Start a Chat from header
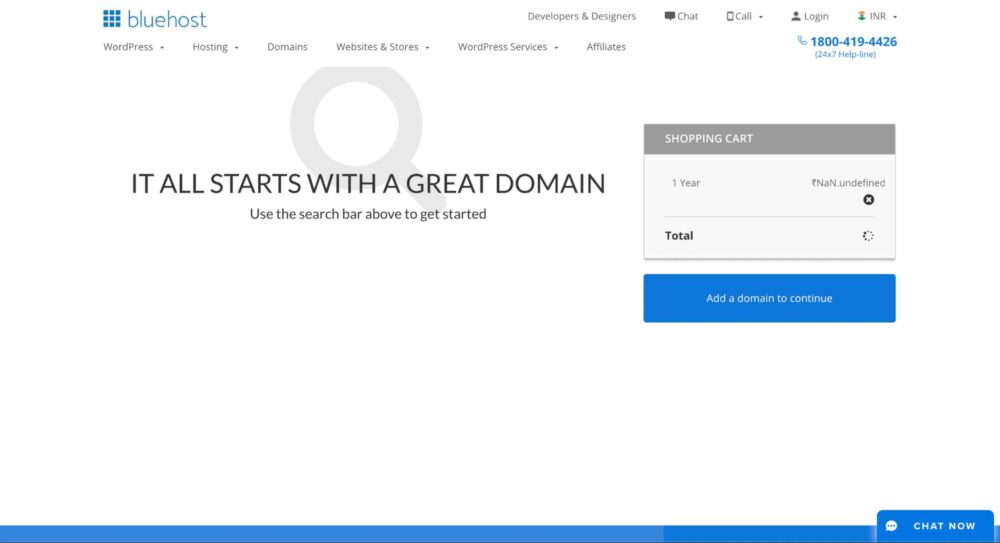The image size is (1000, 543). click(x=681, y=16)
